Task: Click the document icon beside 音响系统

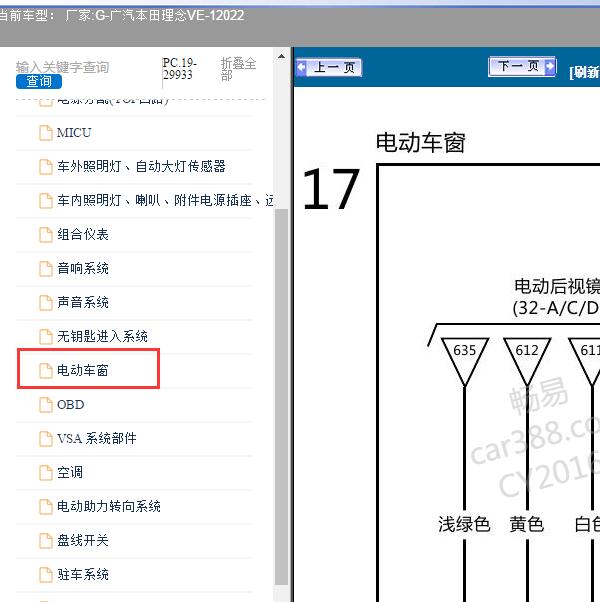Action: point(46,269)
